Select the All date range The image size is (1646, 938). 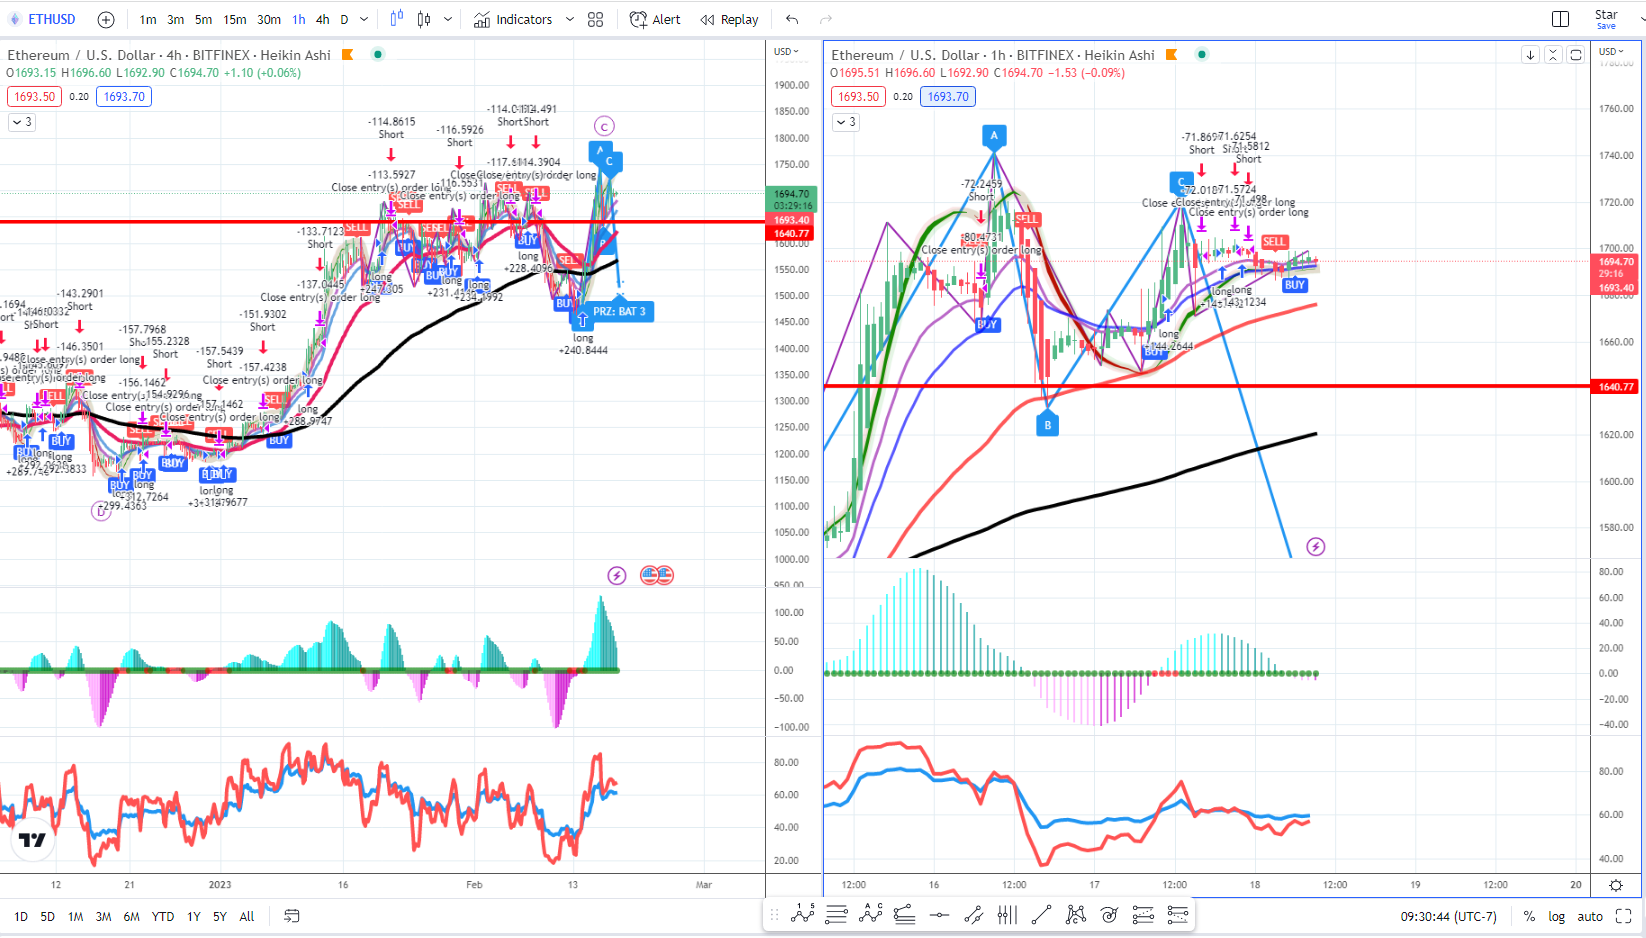pos(247,916)
